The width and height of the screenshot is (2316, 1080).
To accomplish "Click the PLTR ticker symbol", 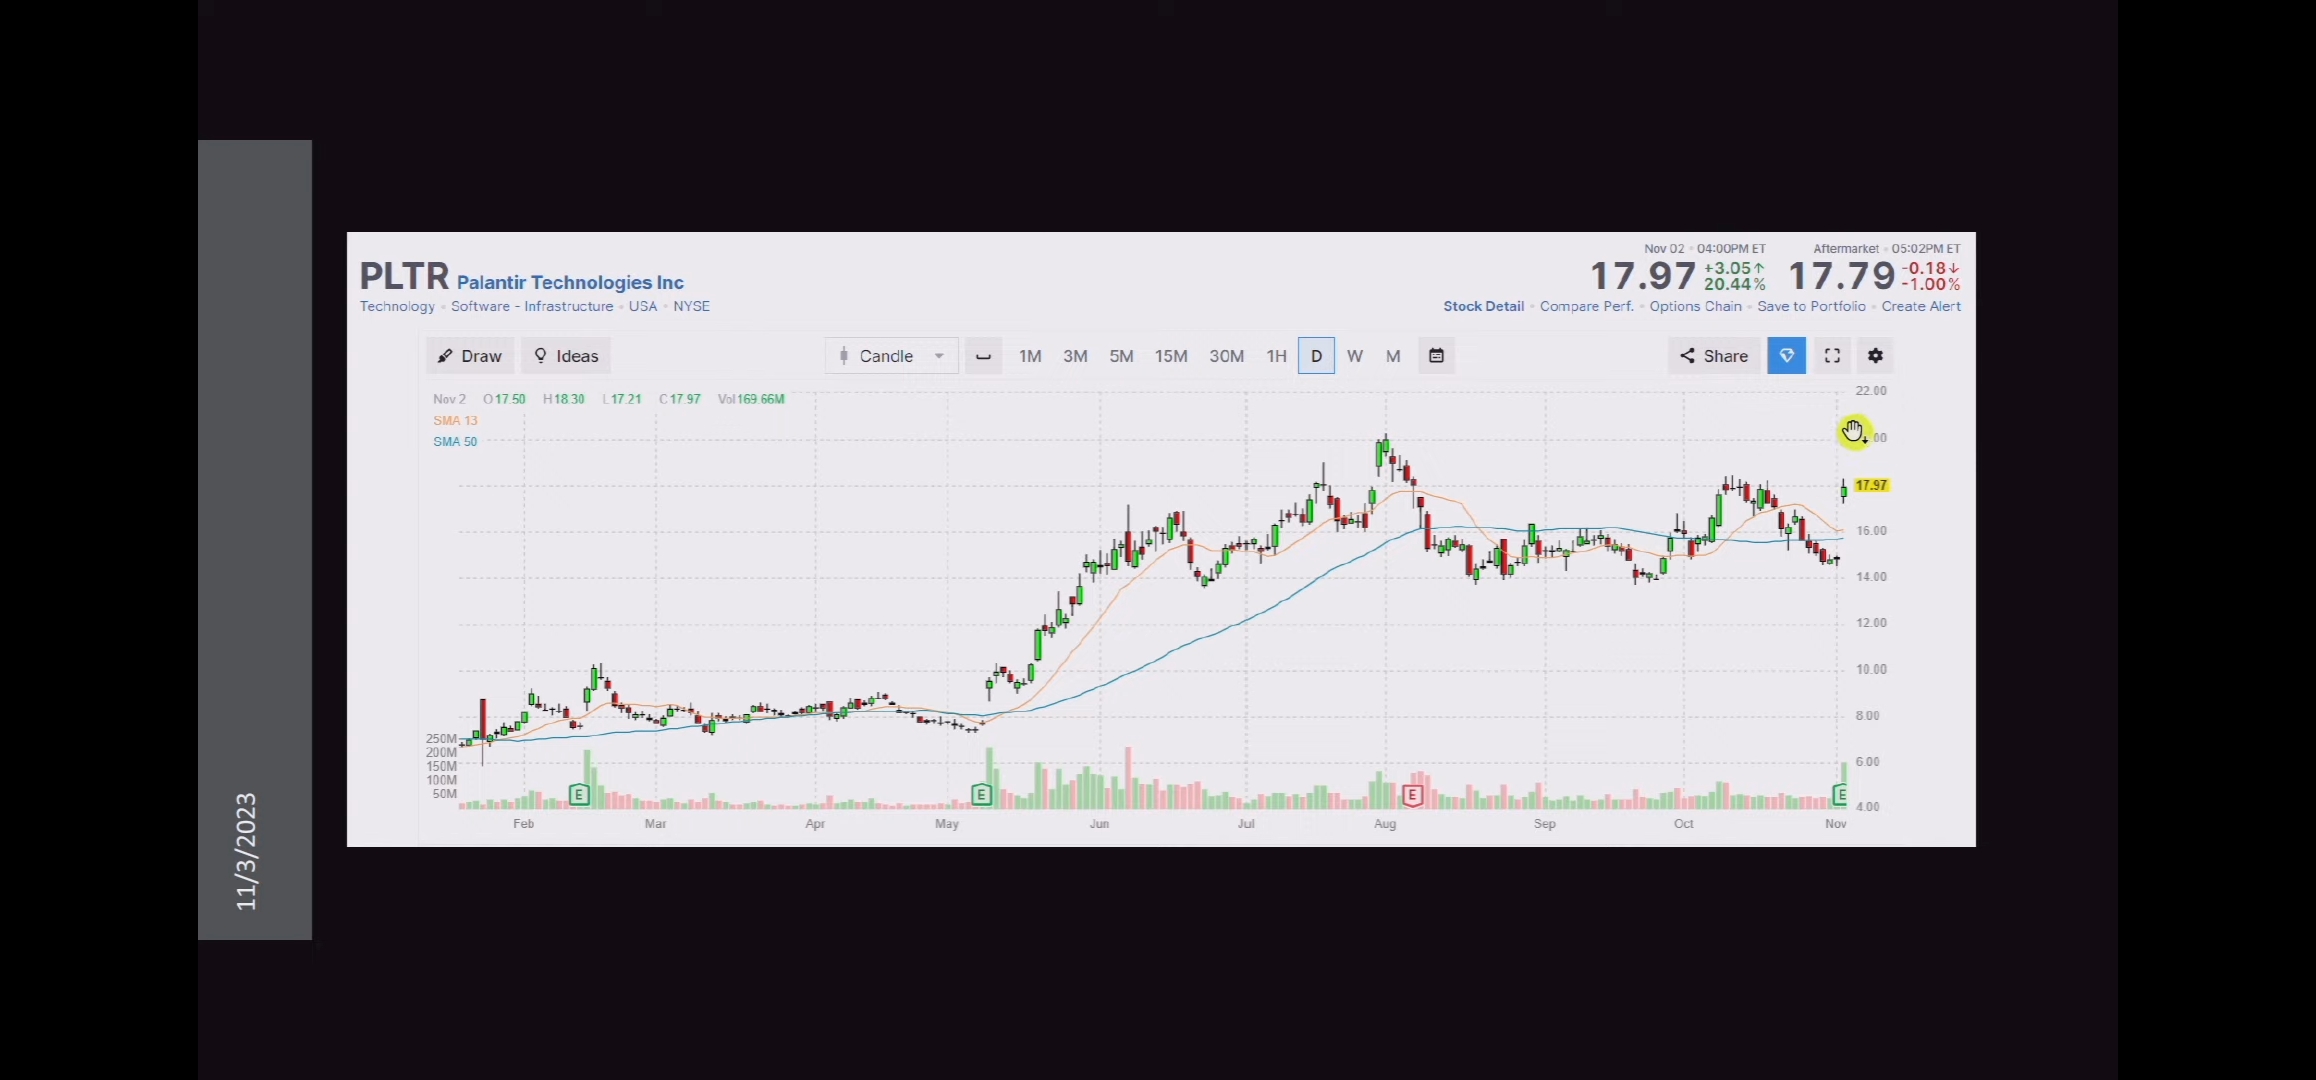I will coord(404,276).
